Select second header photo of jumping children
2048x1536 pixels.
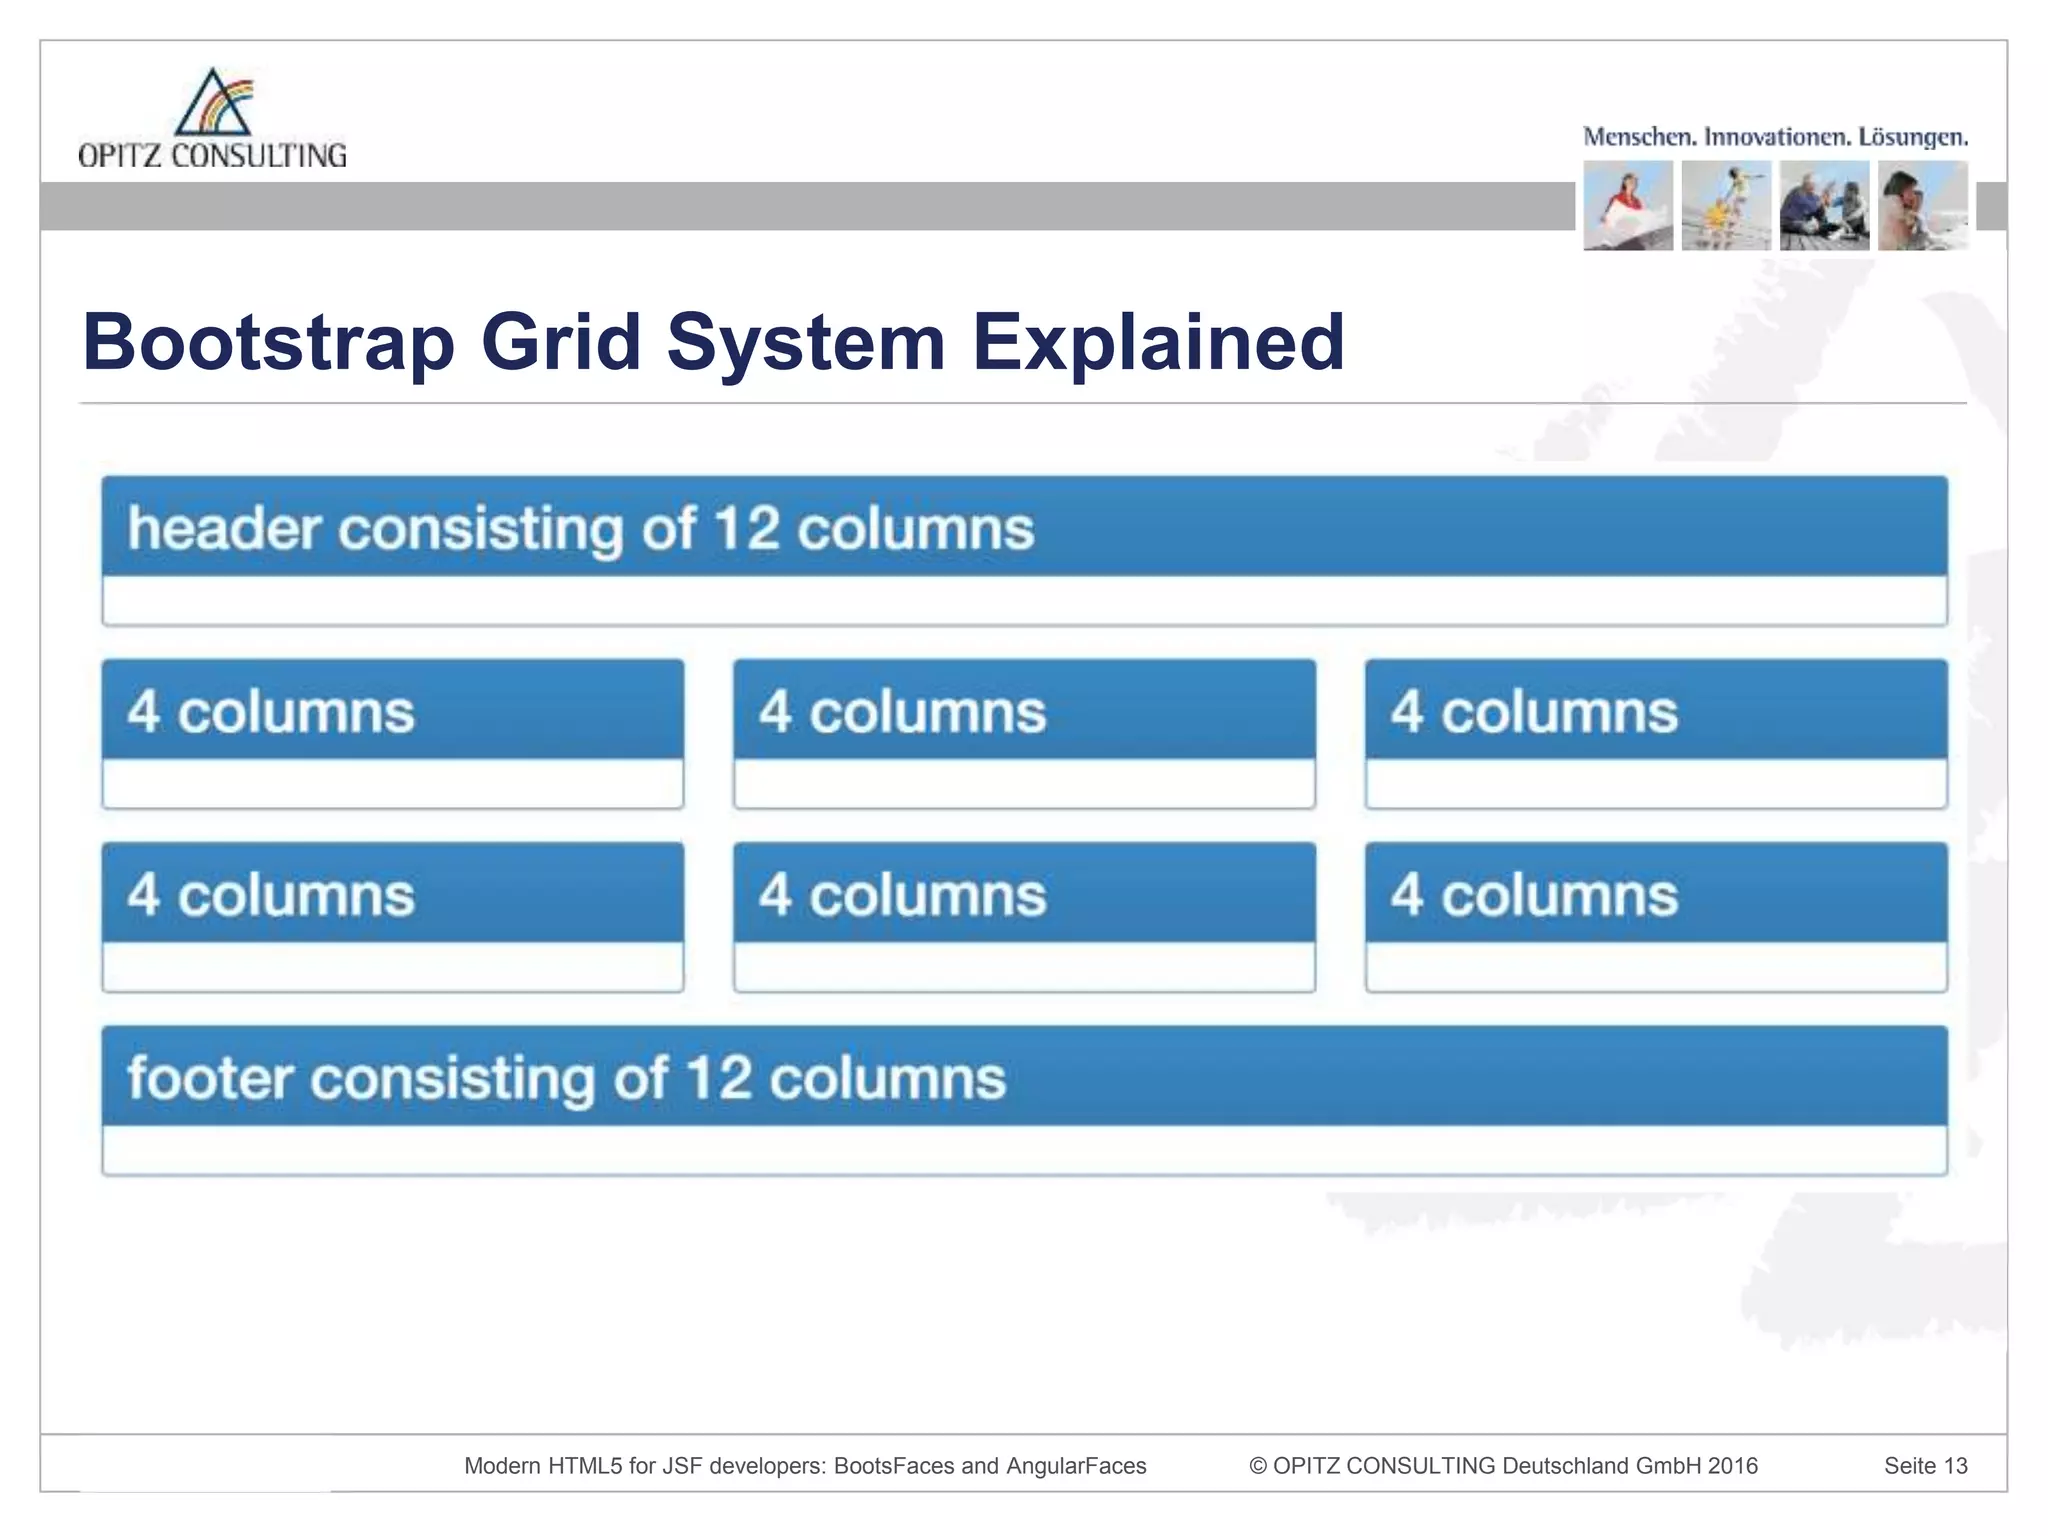(1726, 206)
